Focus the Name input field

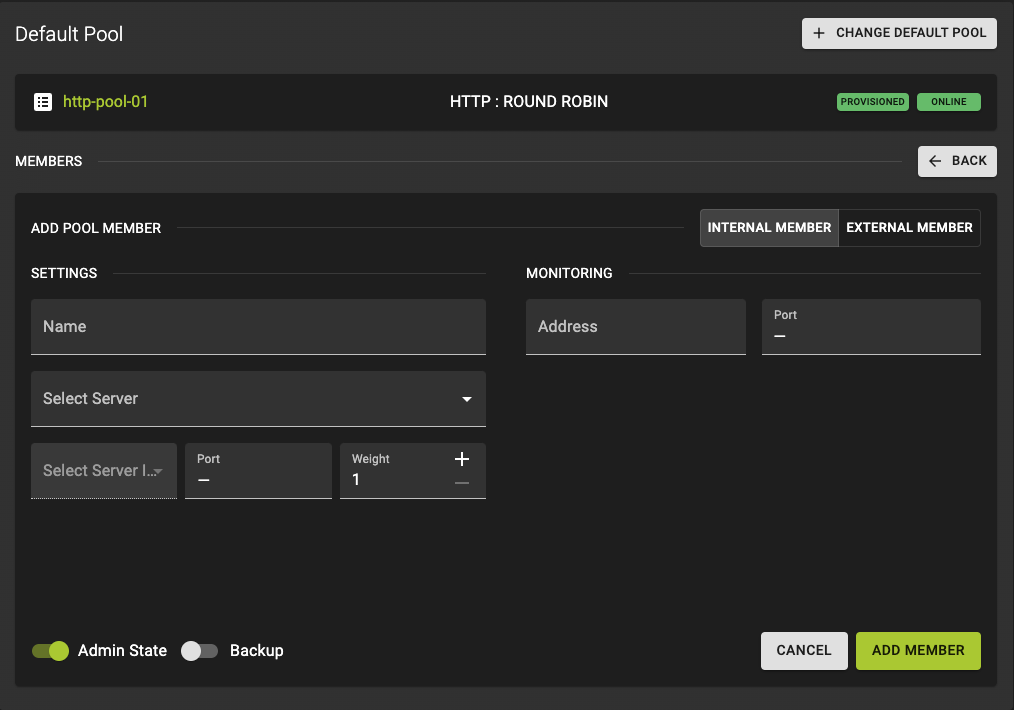coord(258,327)
